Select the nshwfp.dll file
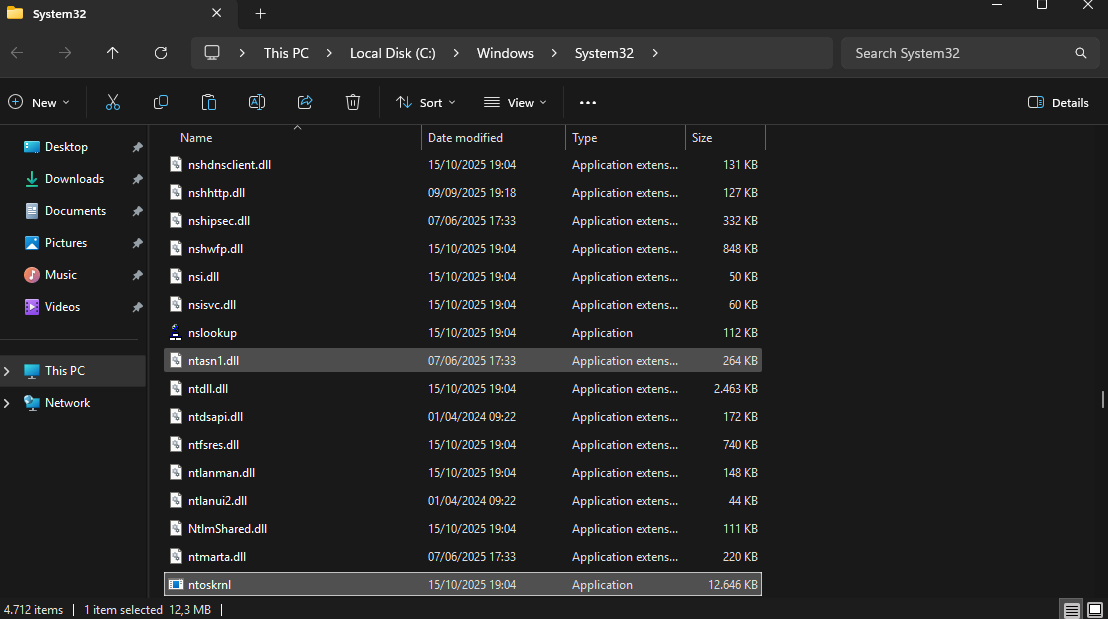 tap(463, 249)
